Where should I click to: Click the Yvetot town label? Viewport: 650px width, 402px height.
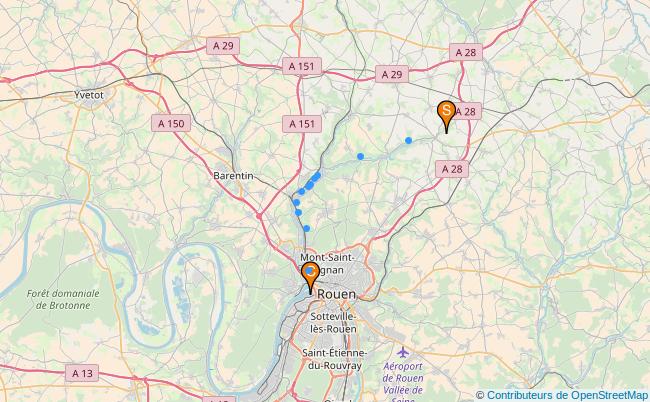89,95
